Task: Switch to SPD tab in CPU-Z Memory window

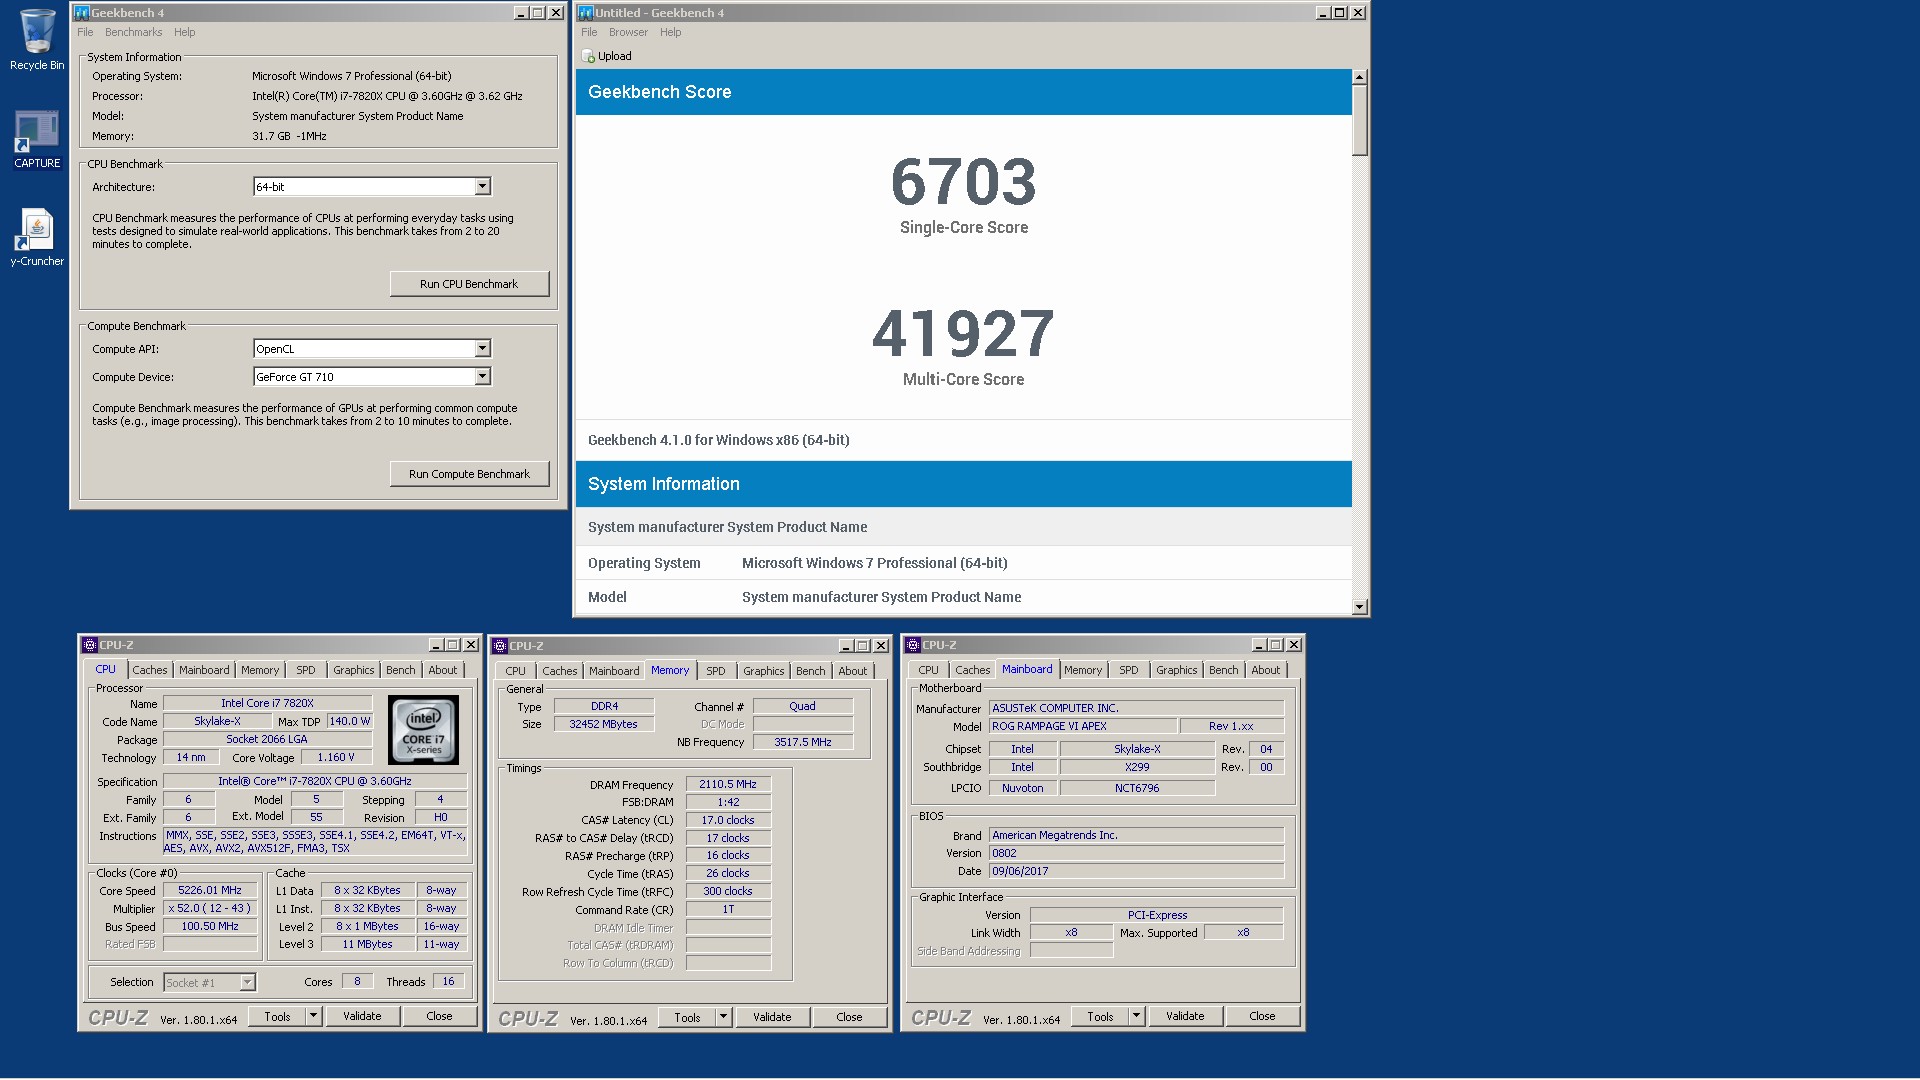Action: [x=716, y=671]
